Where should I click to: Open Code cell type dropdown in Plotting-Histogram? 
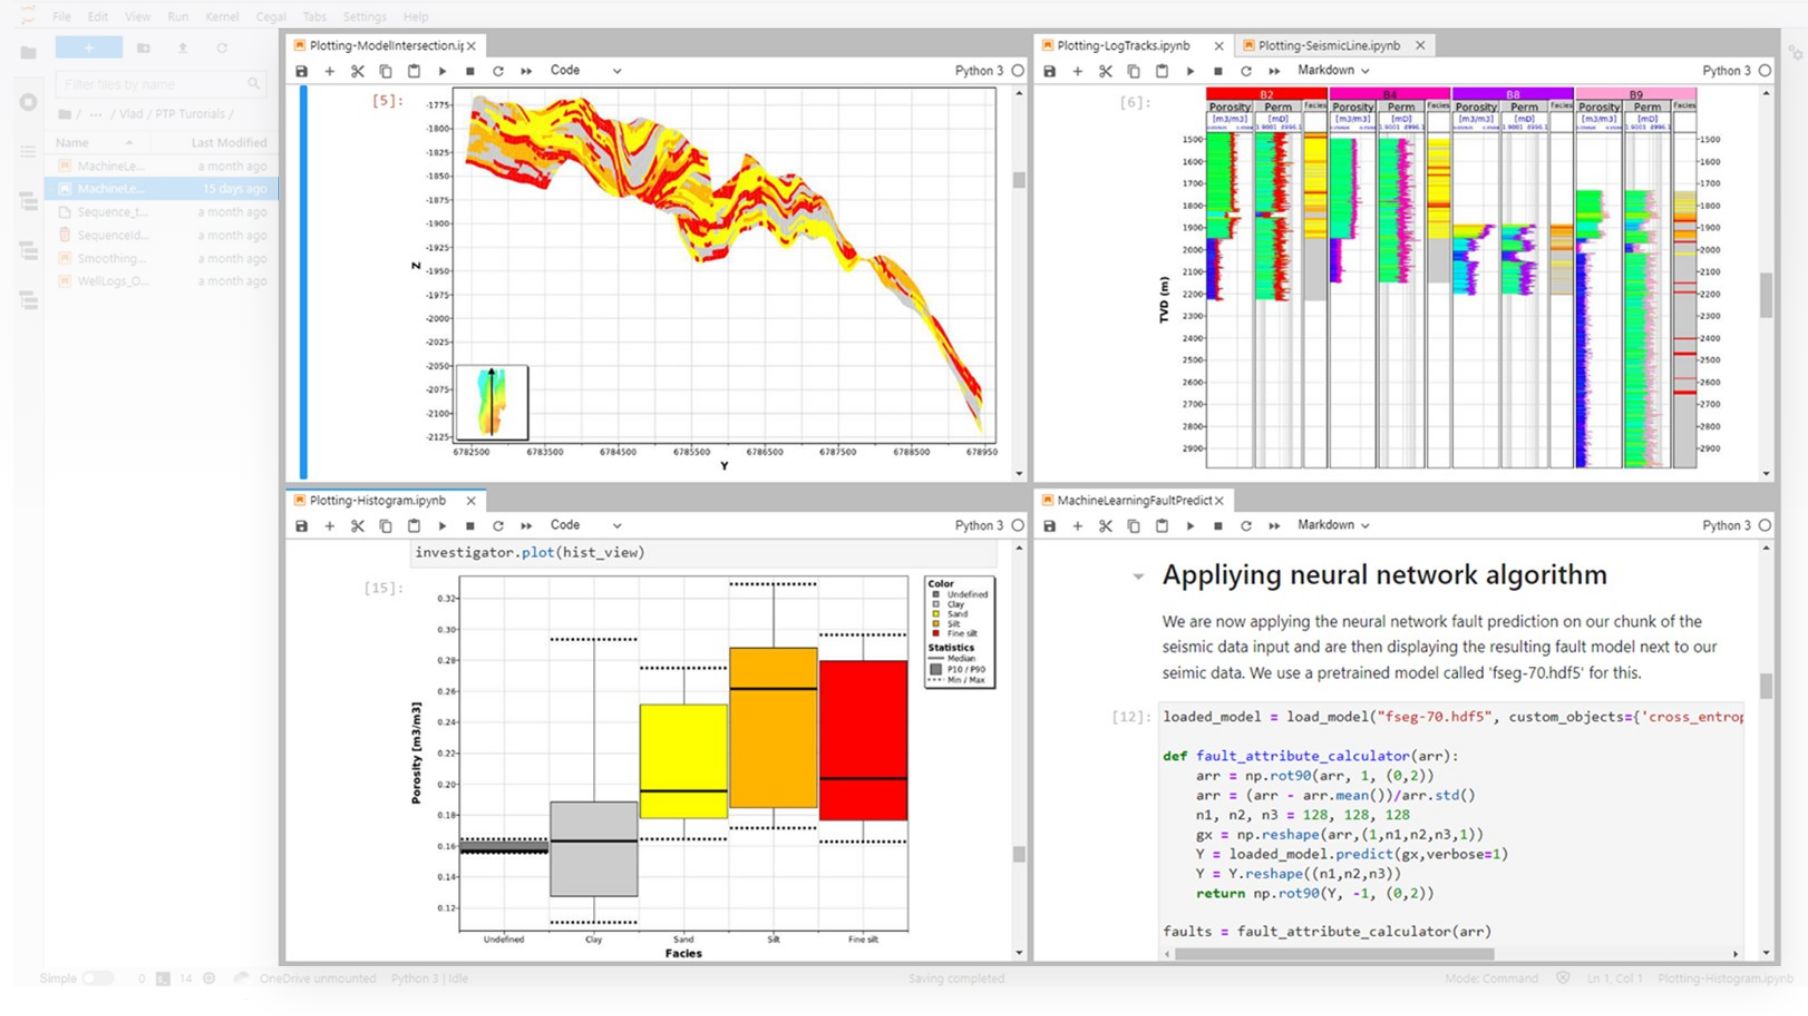pyautogui.click(x=586, y=525)
